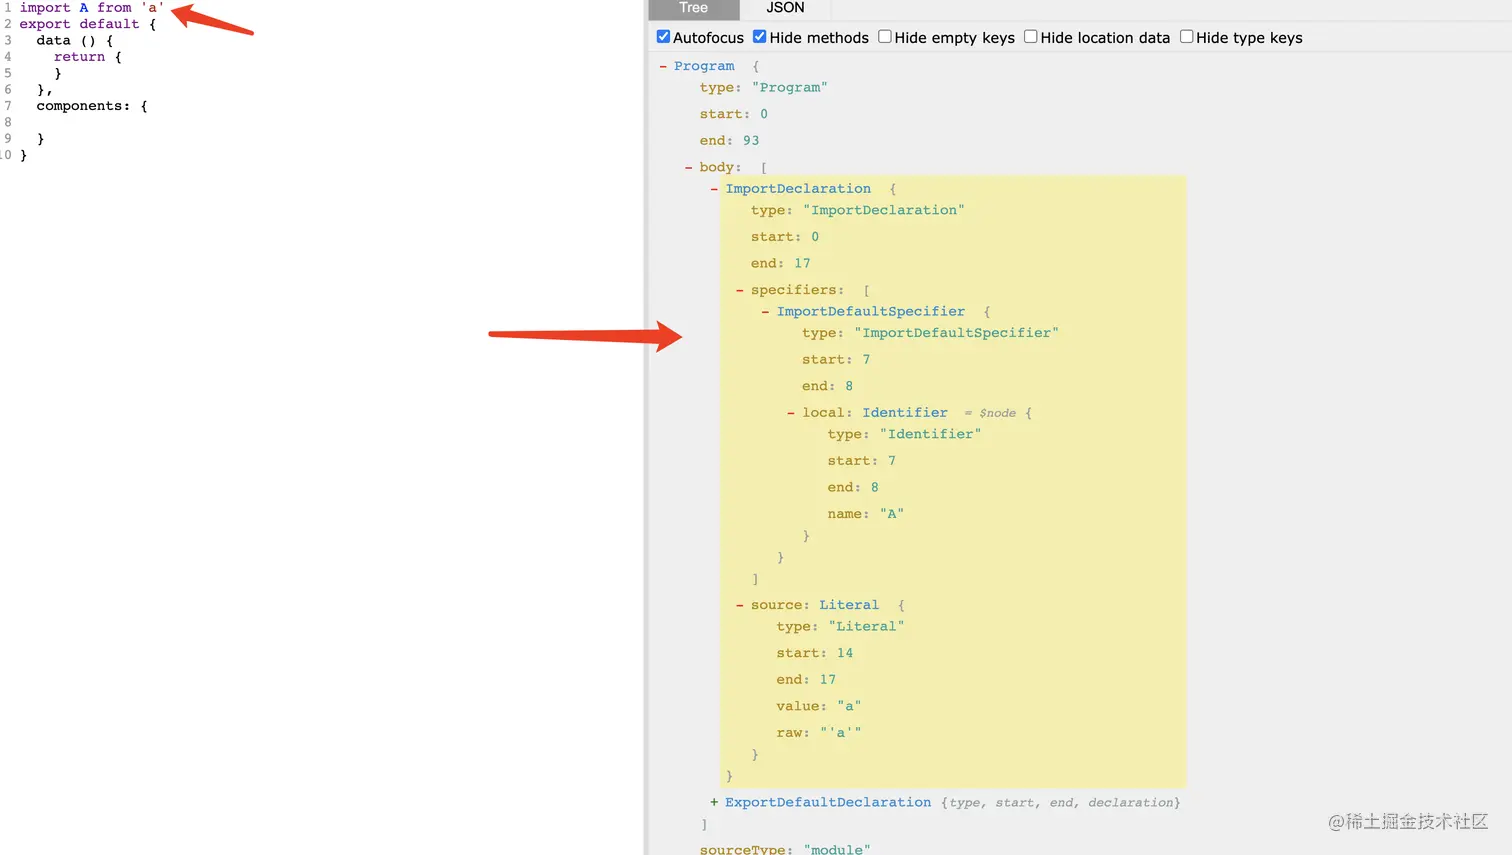Switch to the Tree tab
Viewport: 1512px width, 855px height.
click(x=693, y=8)
